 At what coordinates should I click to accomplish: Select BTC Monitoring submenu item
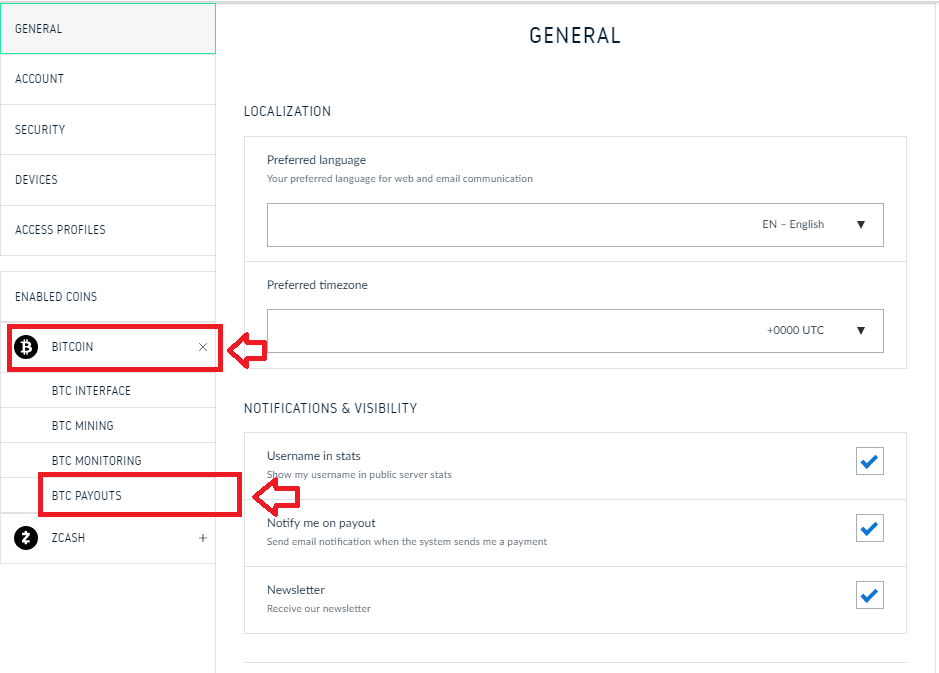click(x=97, y=461)
